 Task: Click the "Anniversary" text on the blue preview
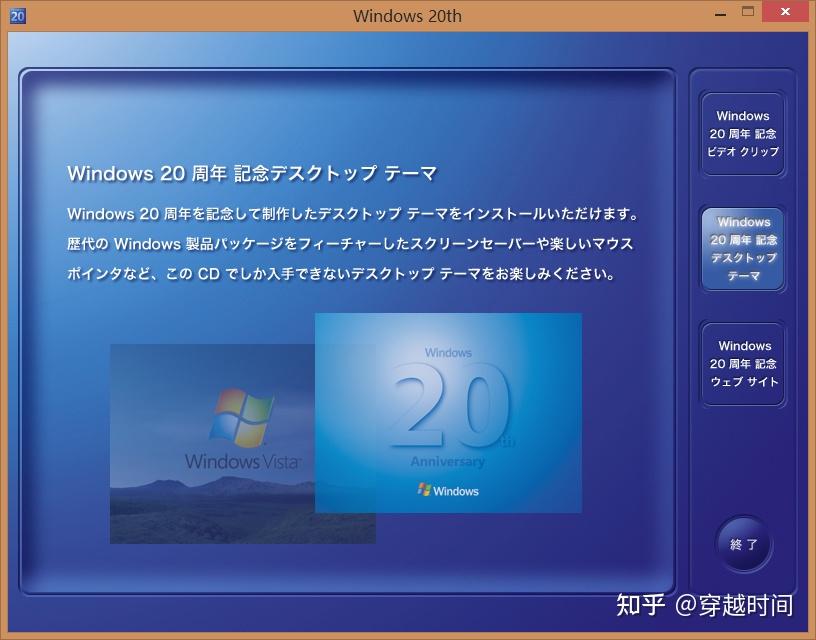coord(447,461)
